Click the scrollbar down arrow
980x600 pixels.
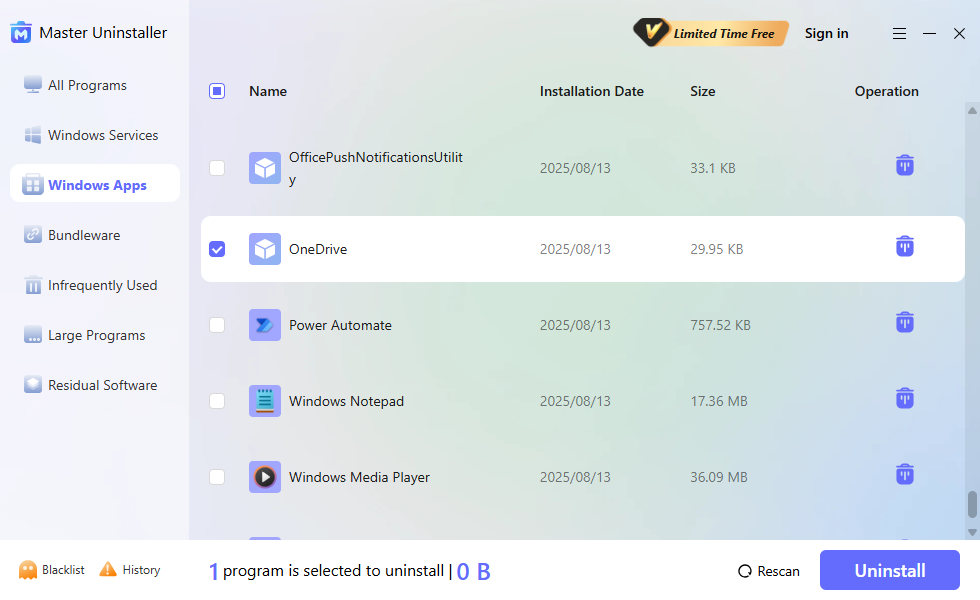(x=971, y=532)
